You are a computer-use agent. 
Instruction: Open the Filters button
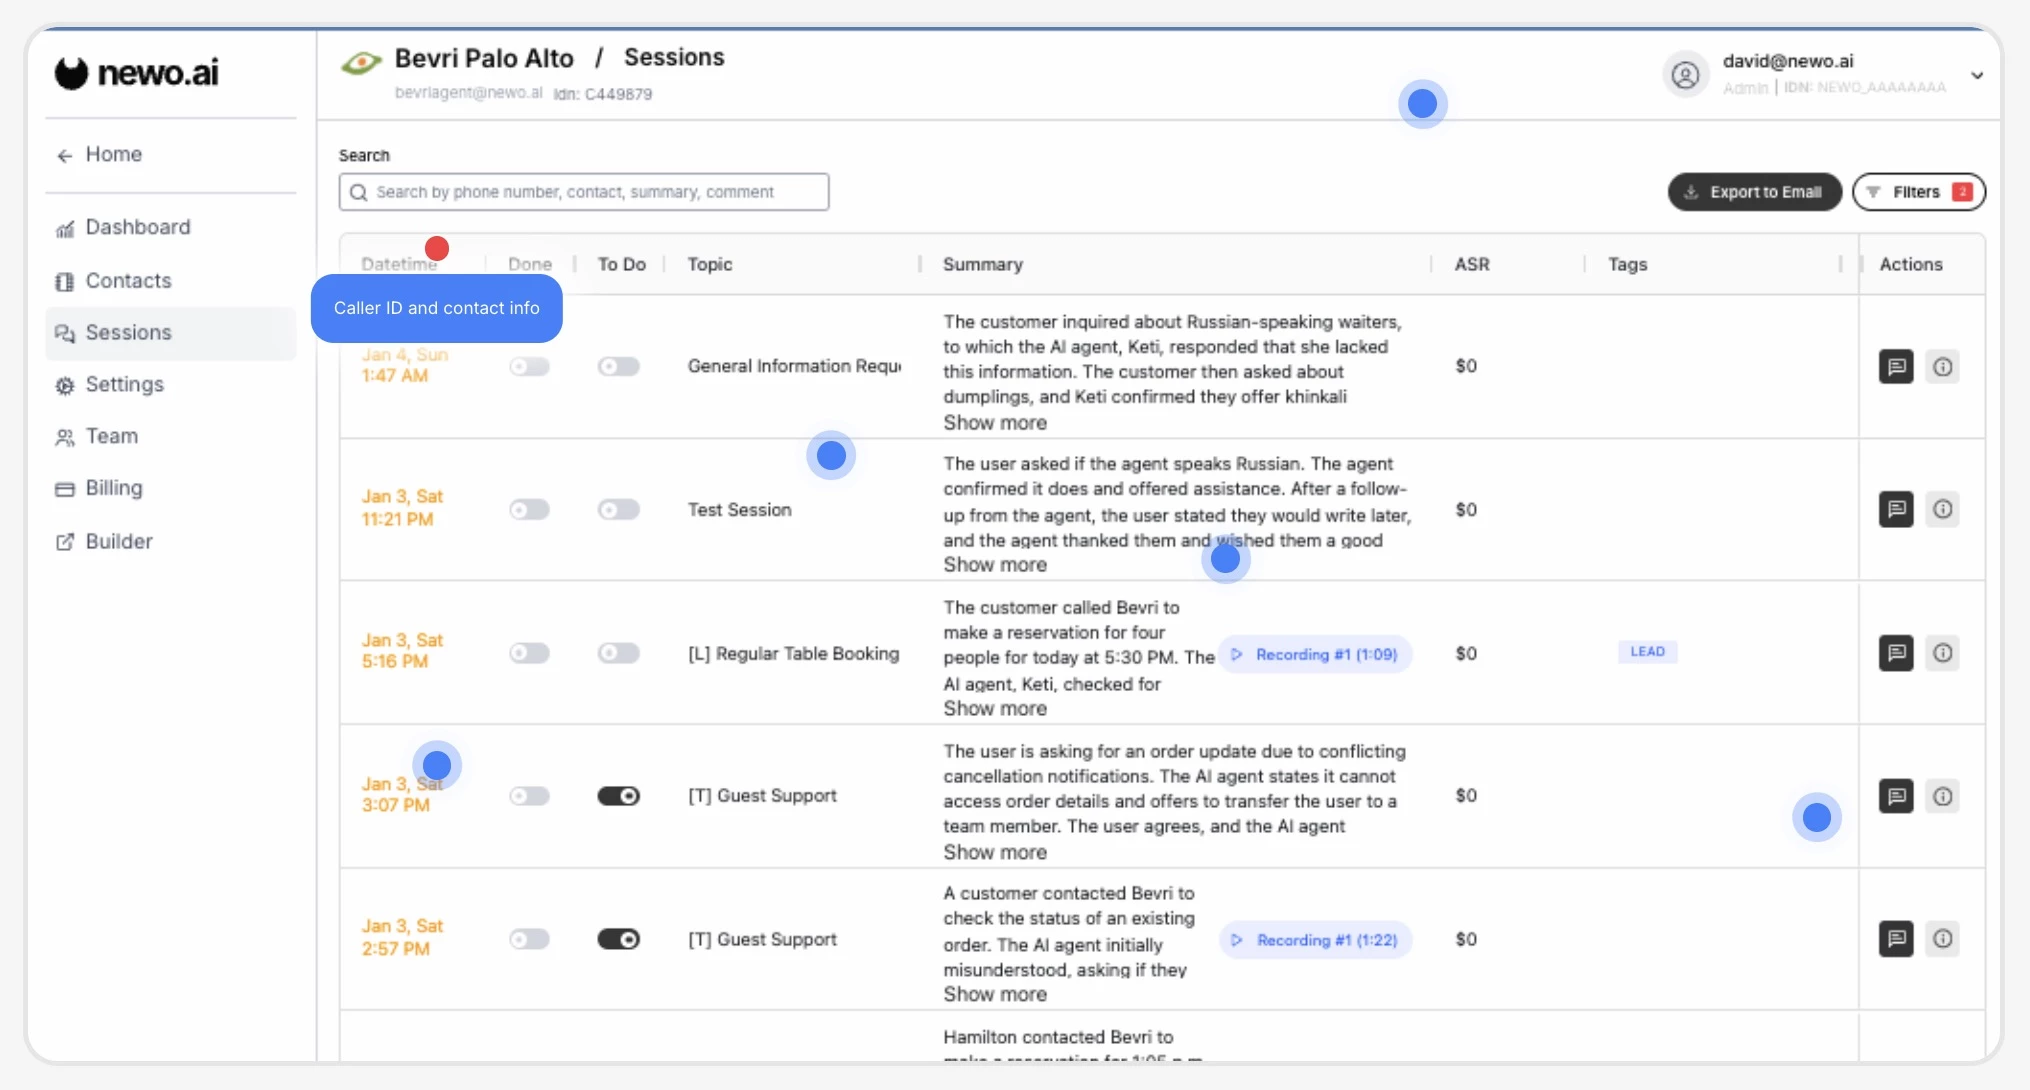[1919, 192]
